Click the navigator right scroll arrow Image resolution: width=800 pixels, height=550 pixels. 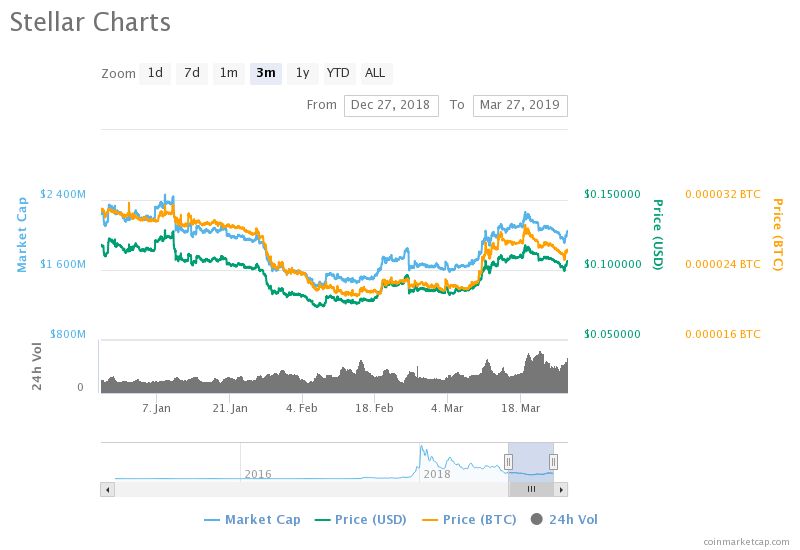tap(561, 490)
